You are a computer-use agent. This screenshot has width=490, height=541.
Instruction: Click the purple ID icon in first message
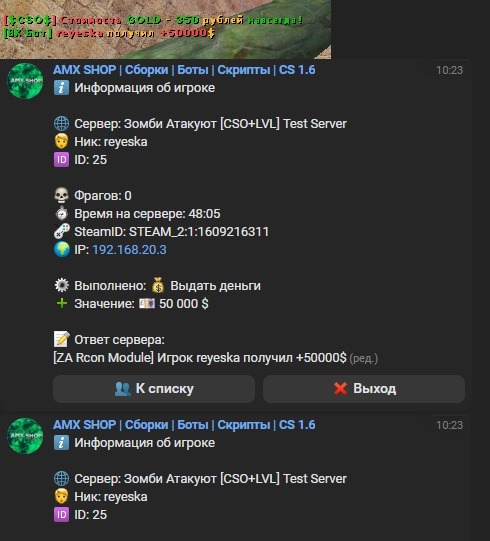click(x=61, y=160)
